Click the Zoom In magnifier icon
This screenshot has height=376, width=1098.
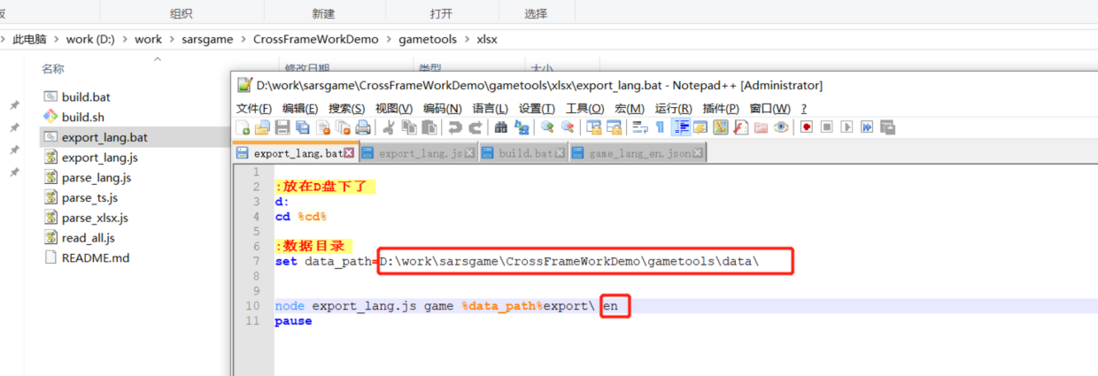548,127
